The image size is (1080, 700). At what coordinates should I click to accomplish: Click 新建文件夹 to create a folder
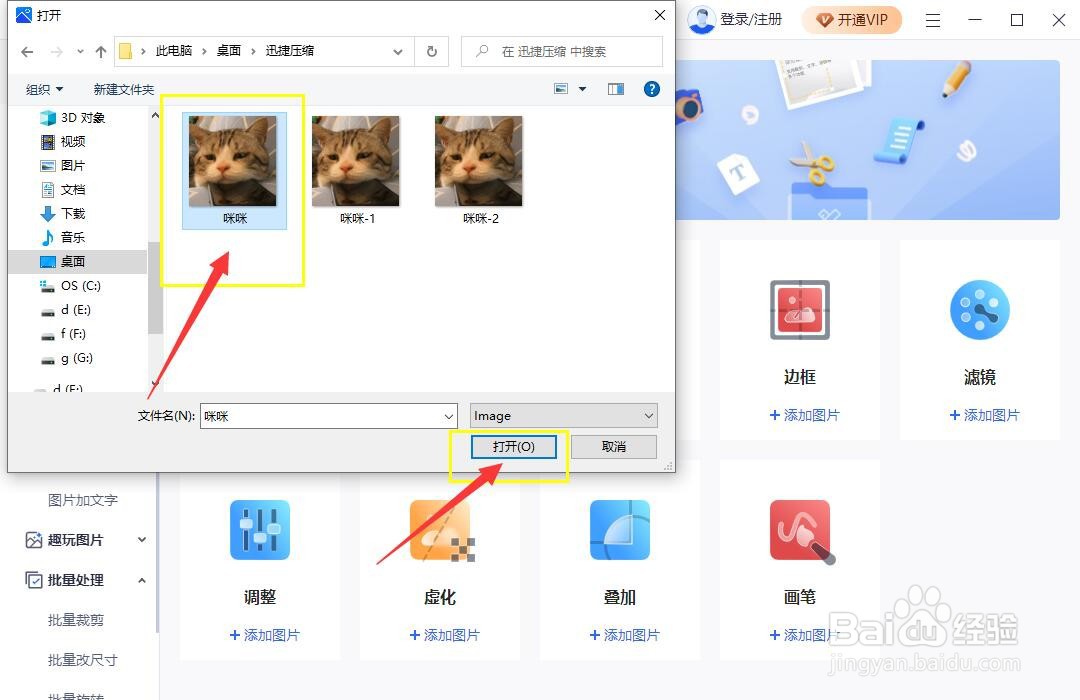(x=123, y=89)
